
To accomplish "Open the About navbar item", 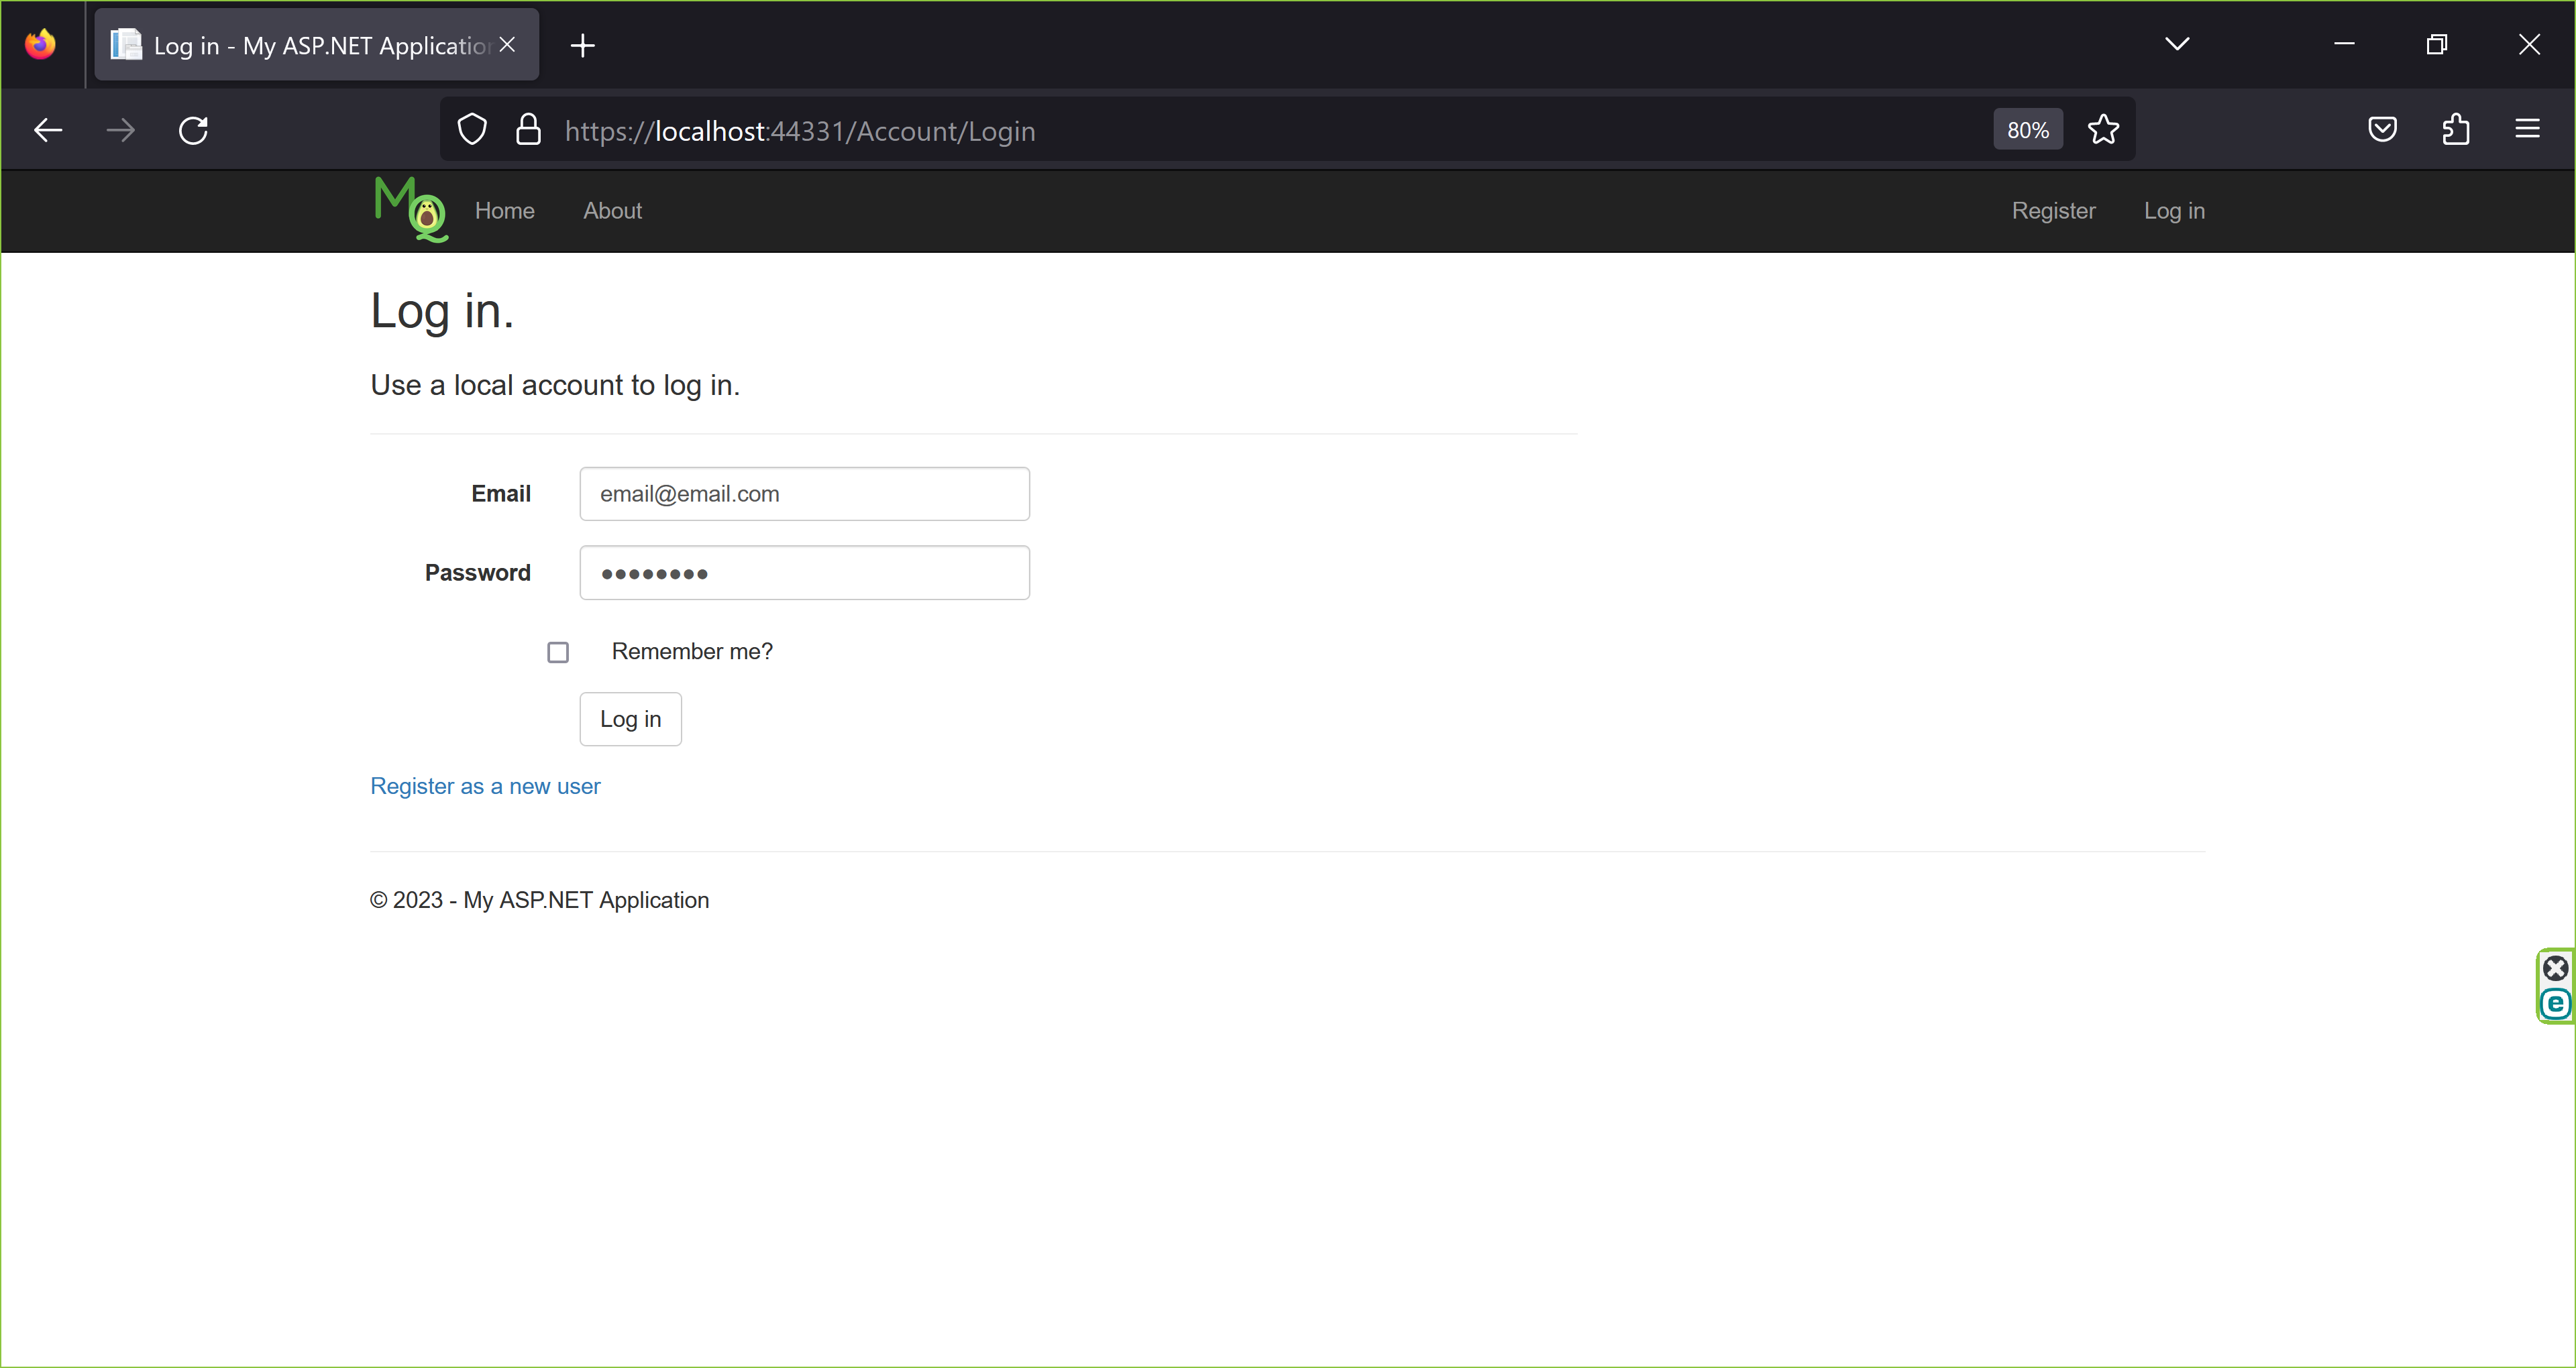I will tap(612, 211).
